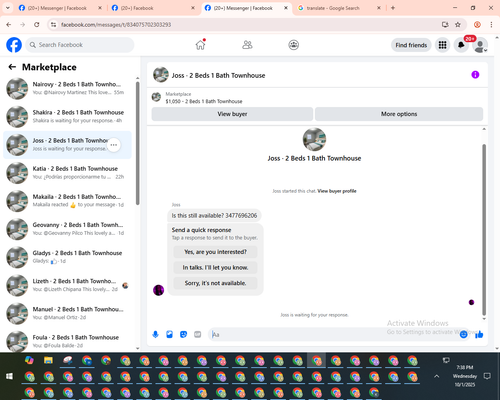Click the site information icon
500x400 pixels.
53,25
